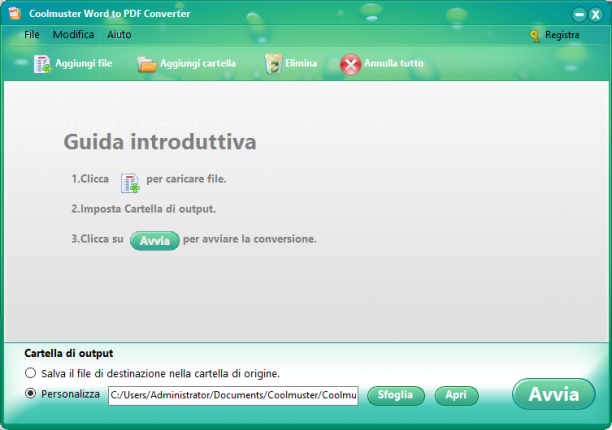Click the Apri button
This screenshot has height=430, width=612.
click(456, 396)
